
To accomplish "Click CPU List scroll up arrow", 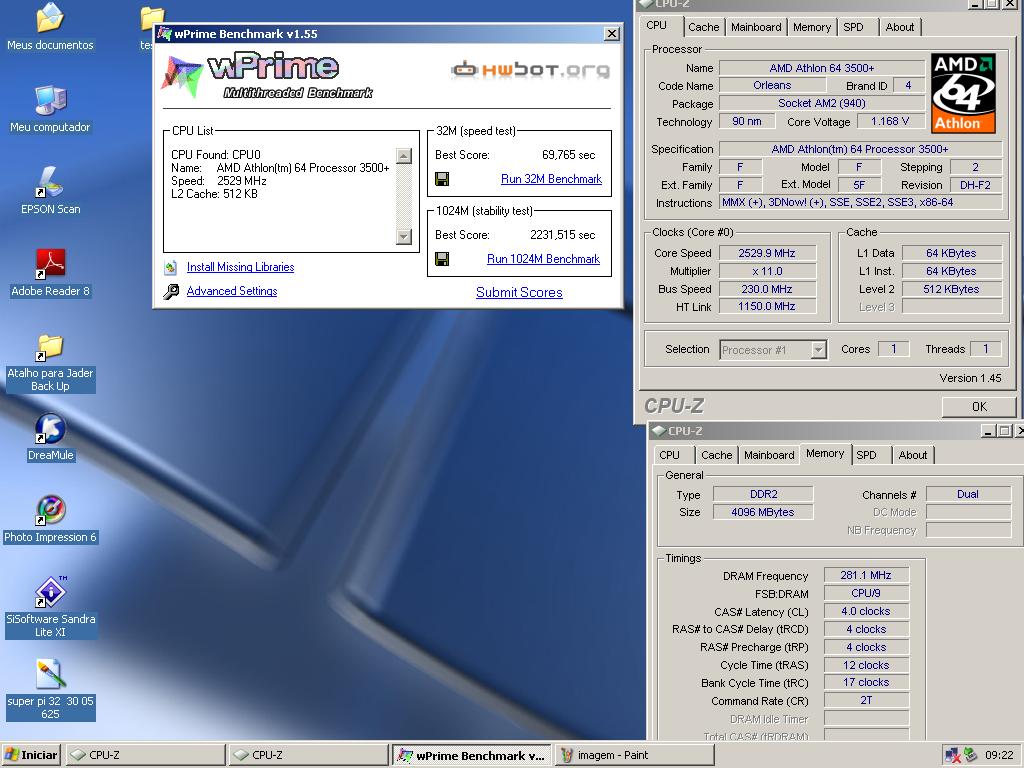I will (404, 156).
